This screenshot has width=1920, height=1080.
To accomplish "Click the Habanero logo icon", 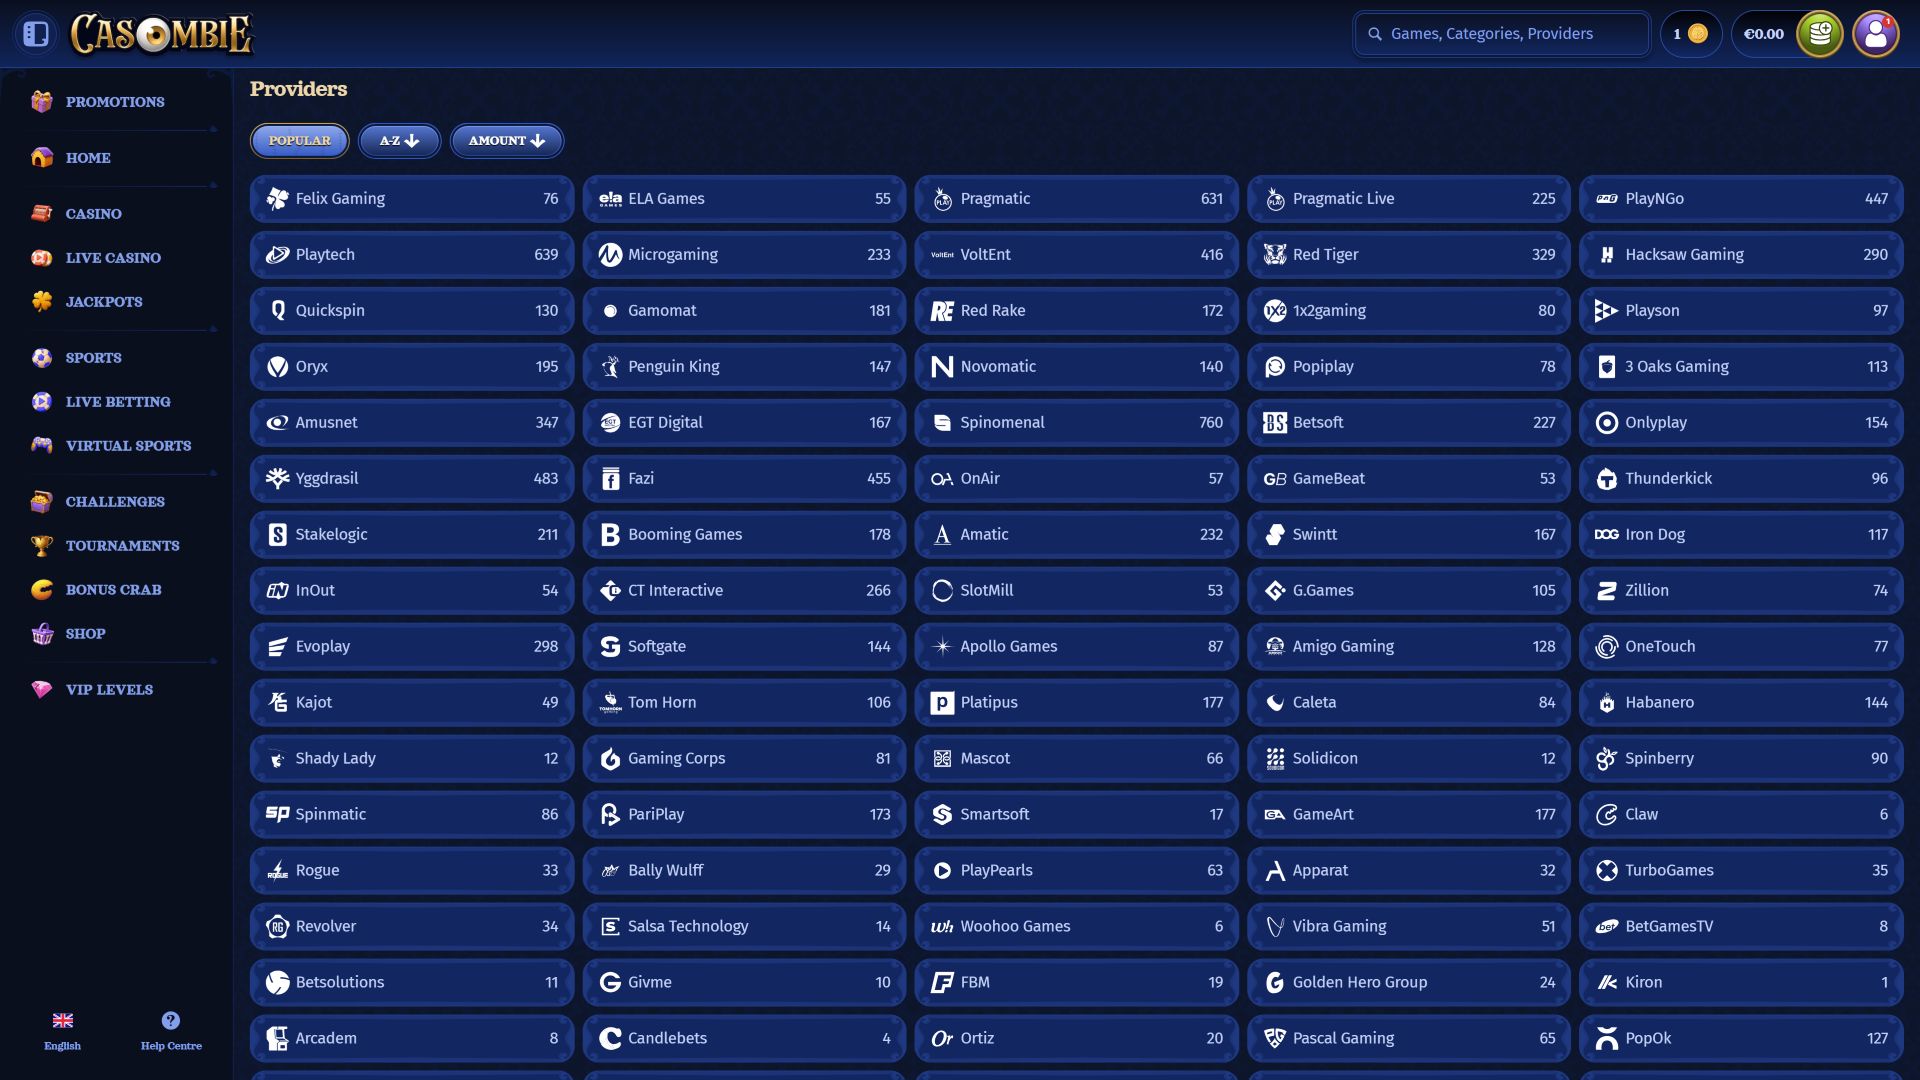I will point(1607,703).
